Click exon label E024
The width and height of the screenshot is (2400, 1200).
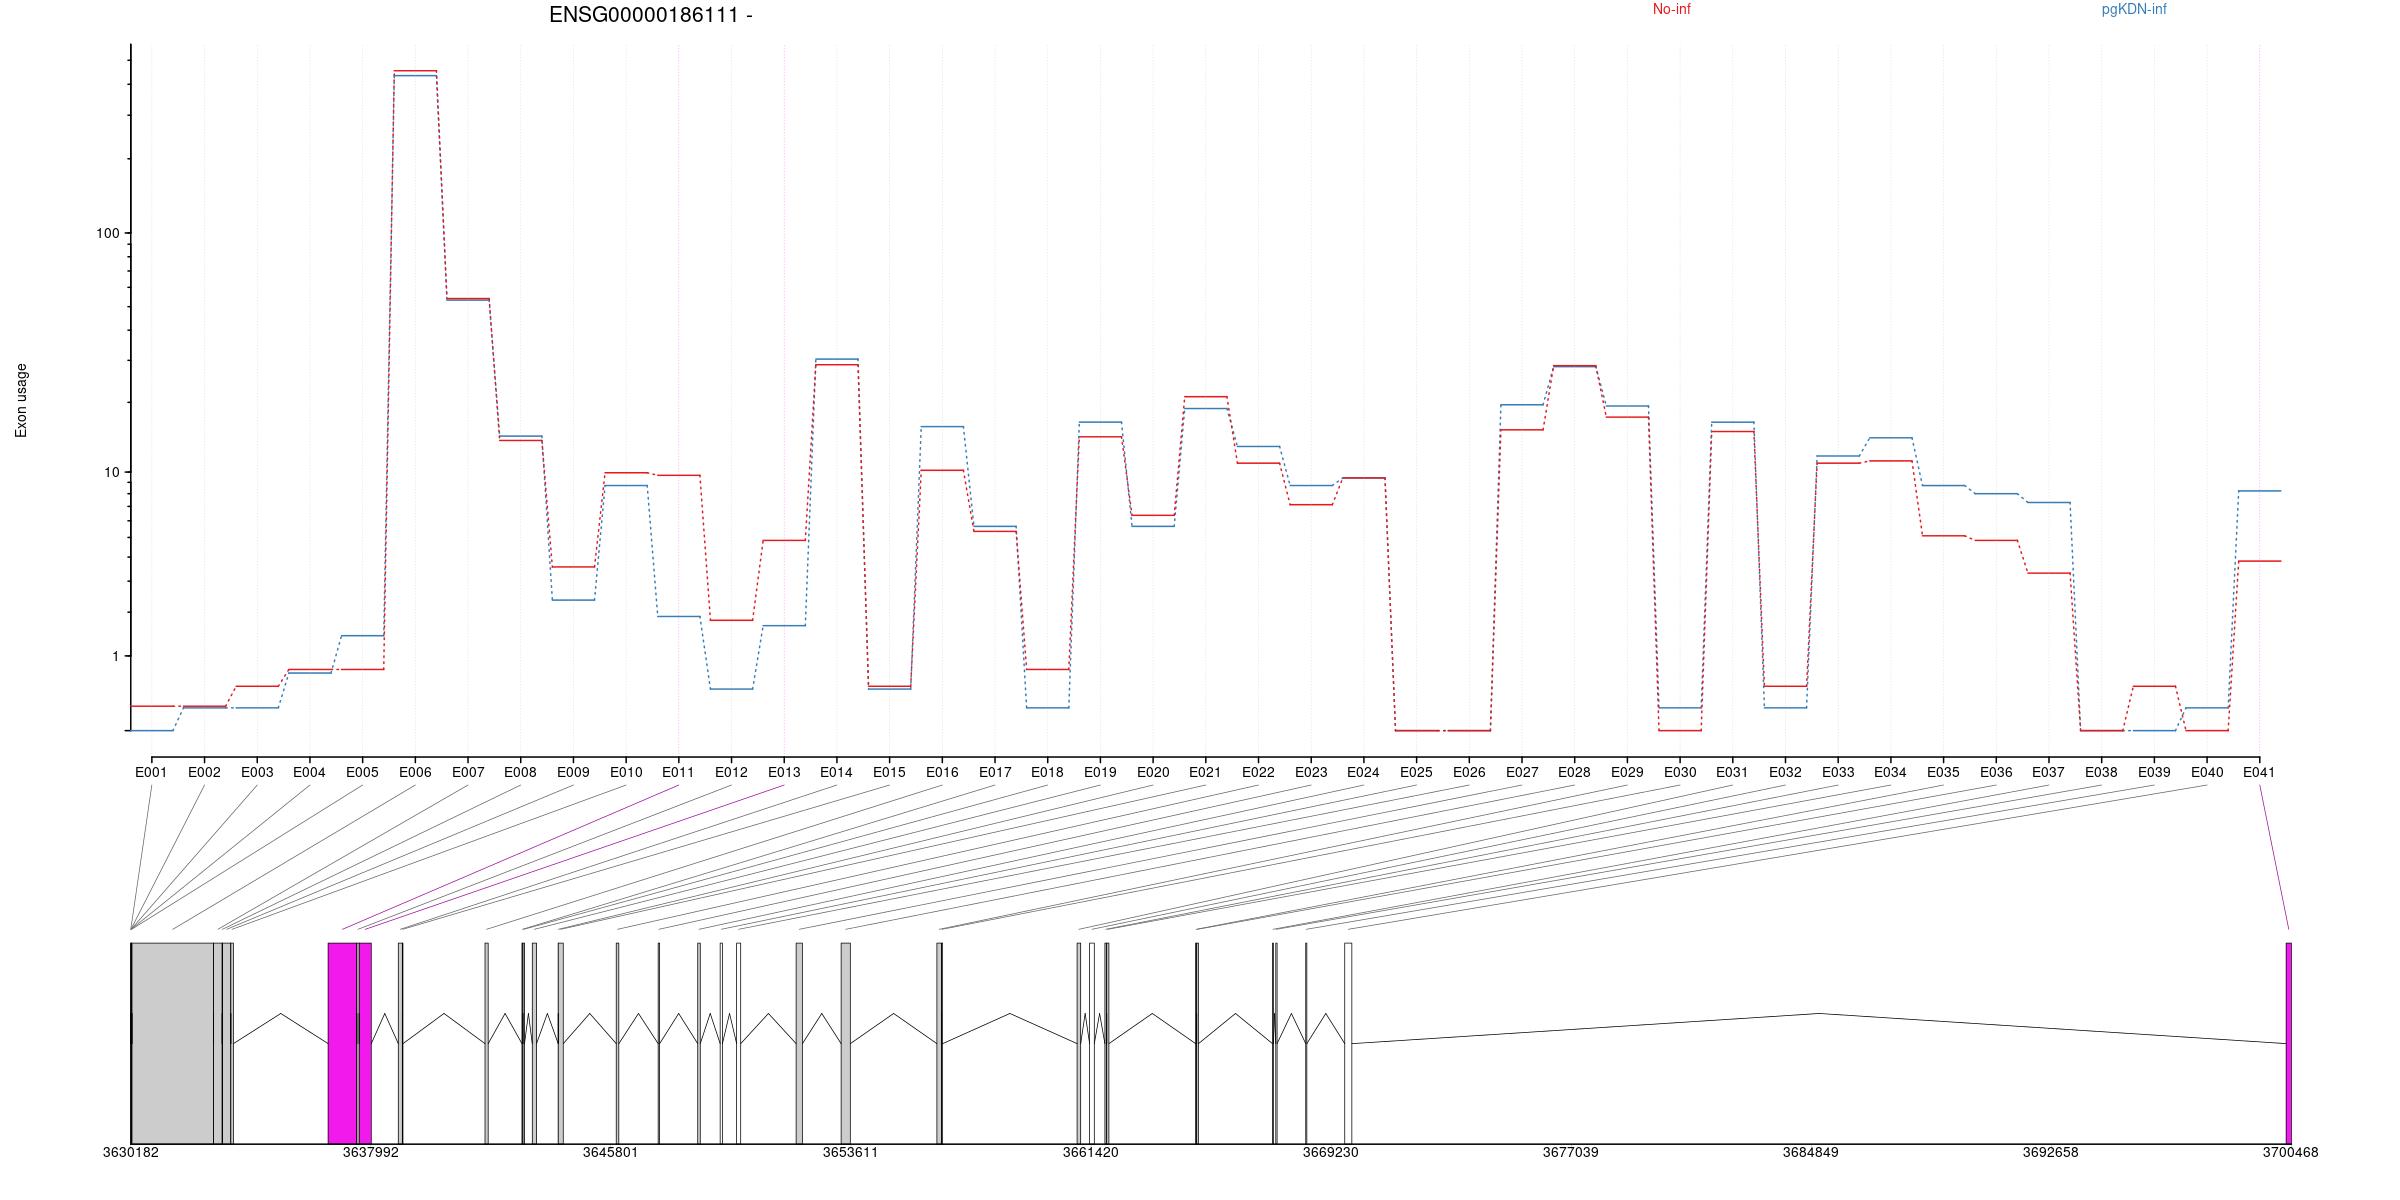(x=1363, y=772)
